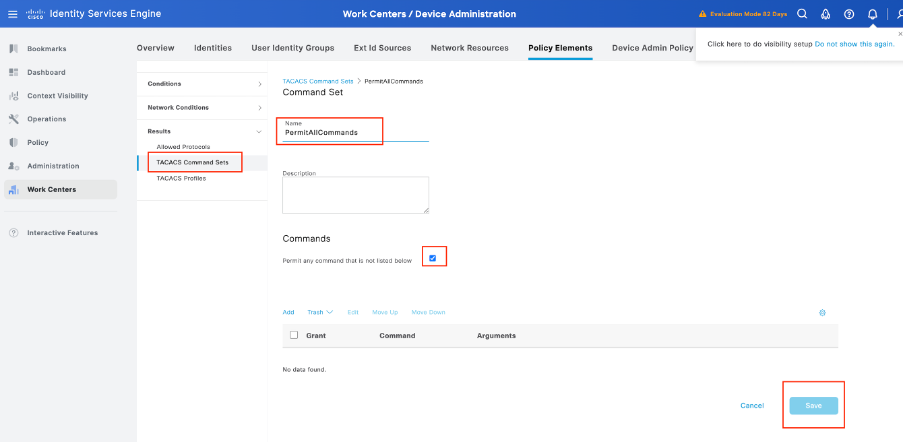Click the Operations tools icon
The image size is (904, 442).
(14, 119)
